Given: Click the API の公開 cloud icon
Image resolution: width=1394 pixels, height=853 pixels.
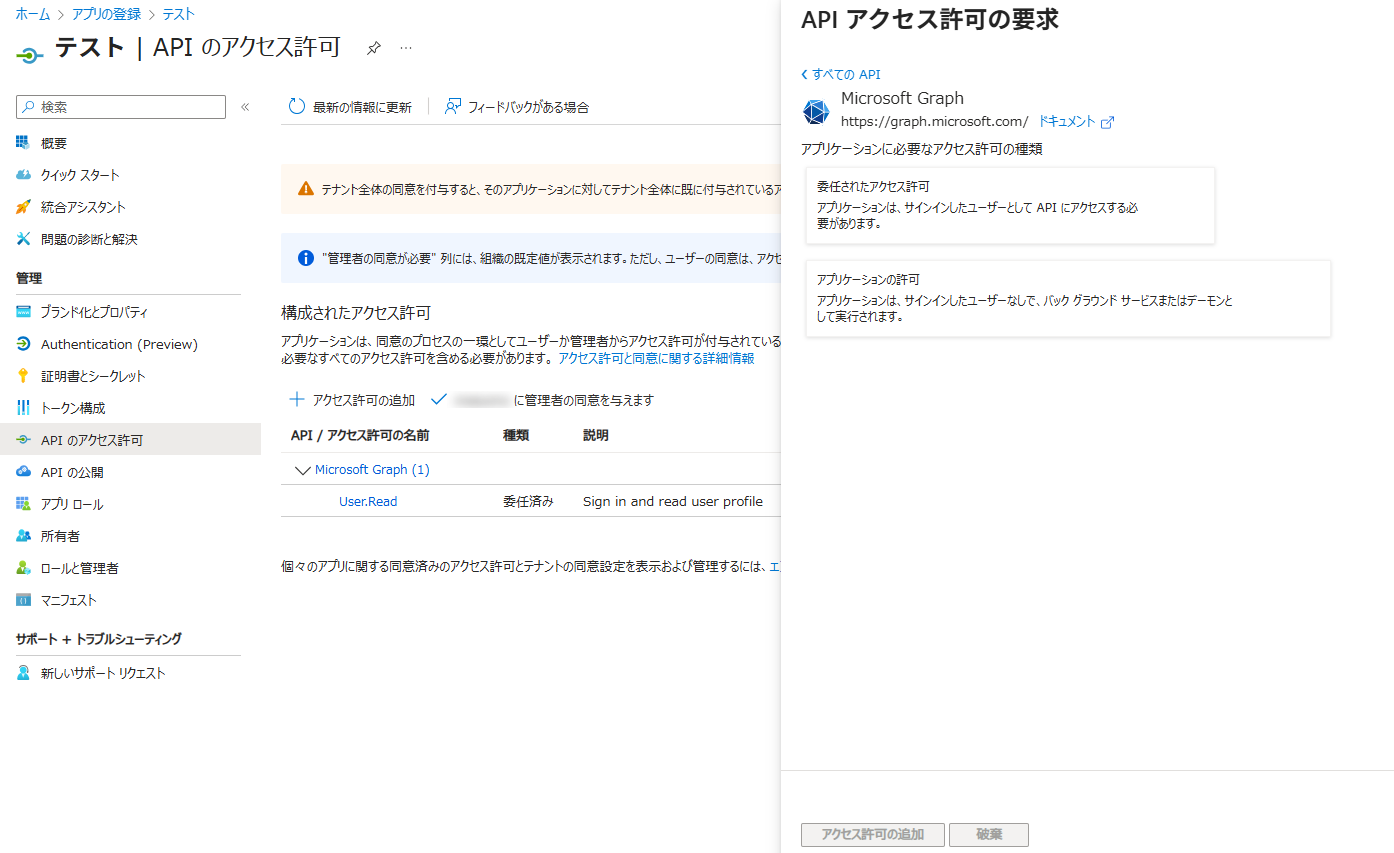Looking at the screenshot, I should coord(24,472).
